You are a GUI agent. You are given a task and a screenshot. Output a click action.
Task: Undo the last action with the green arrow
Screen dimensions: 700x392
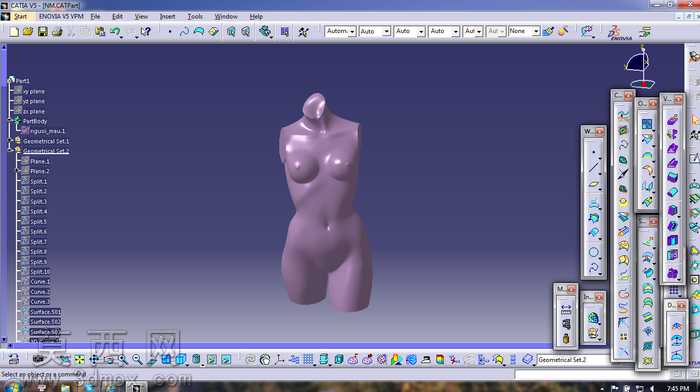click(x=115, y=32)
